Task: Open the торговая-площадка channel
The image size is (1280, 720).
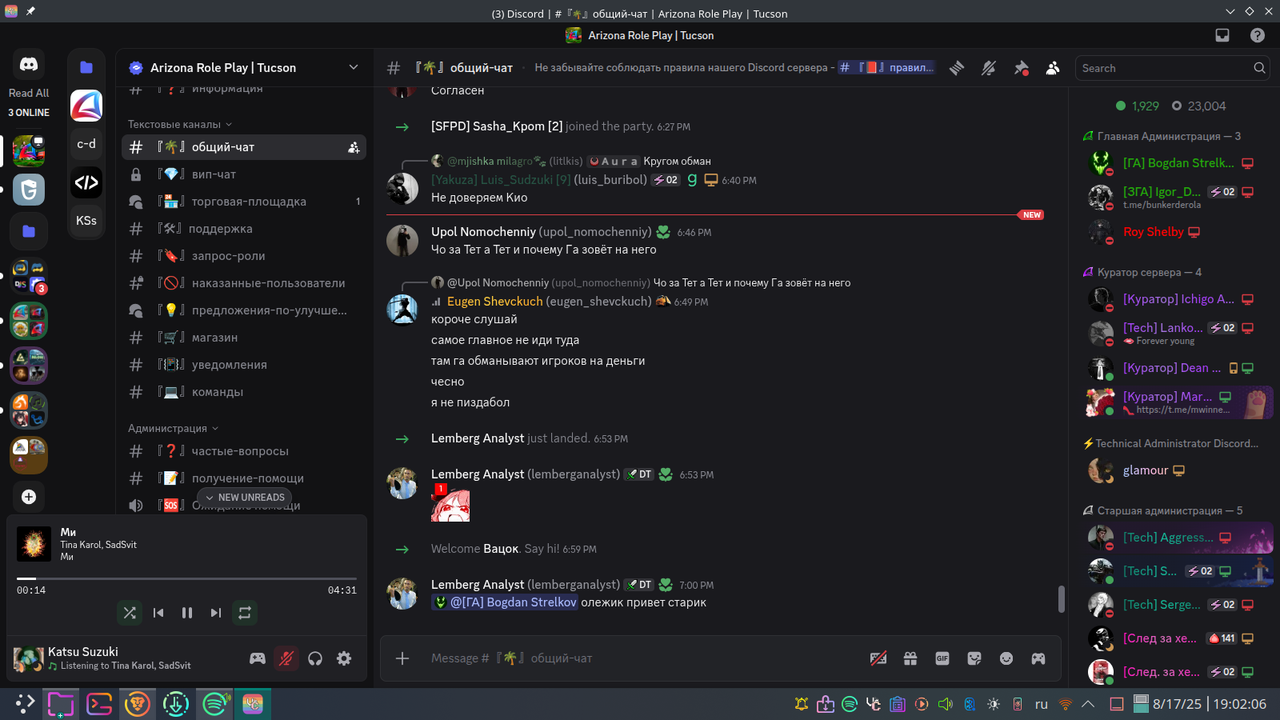Action: (x=244, y=201)
